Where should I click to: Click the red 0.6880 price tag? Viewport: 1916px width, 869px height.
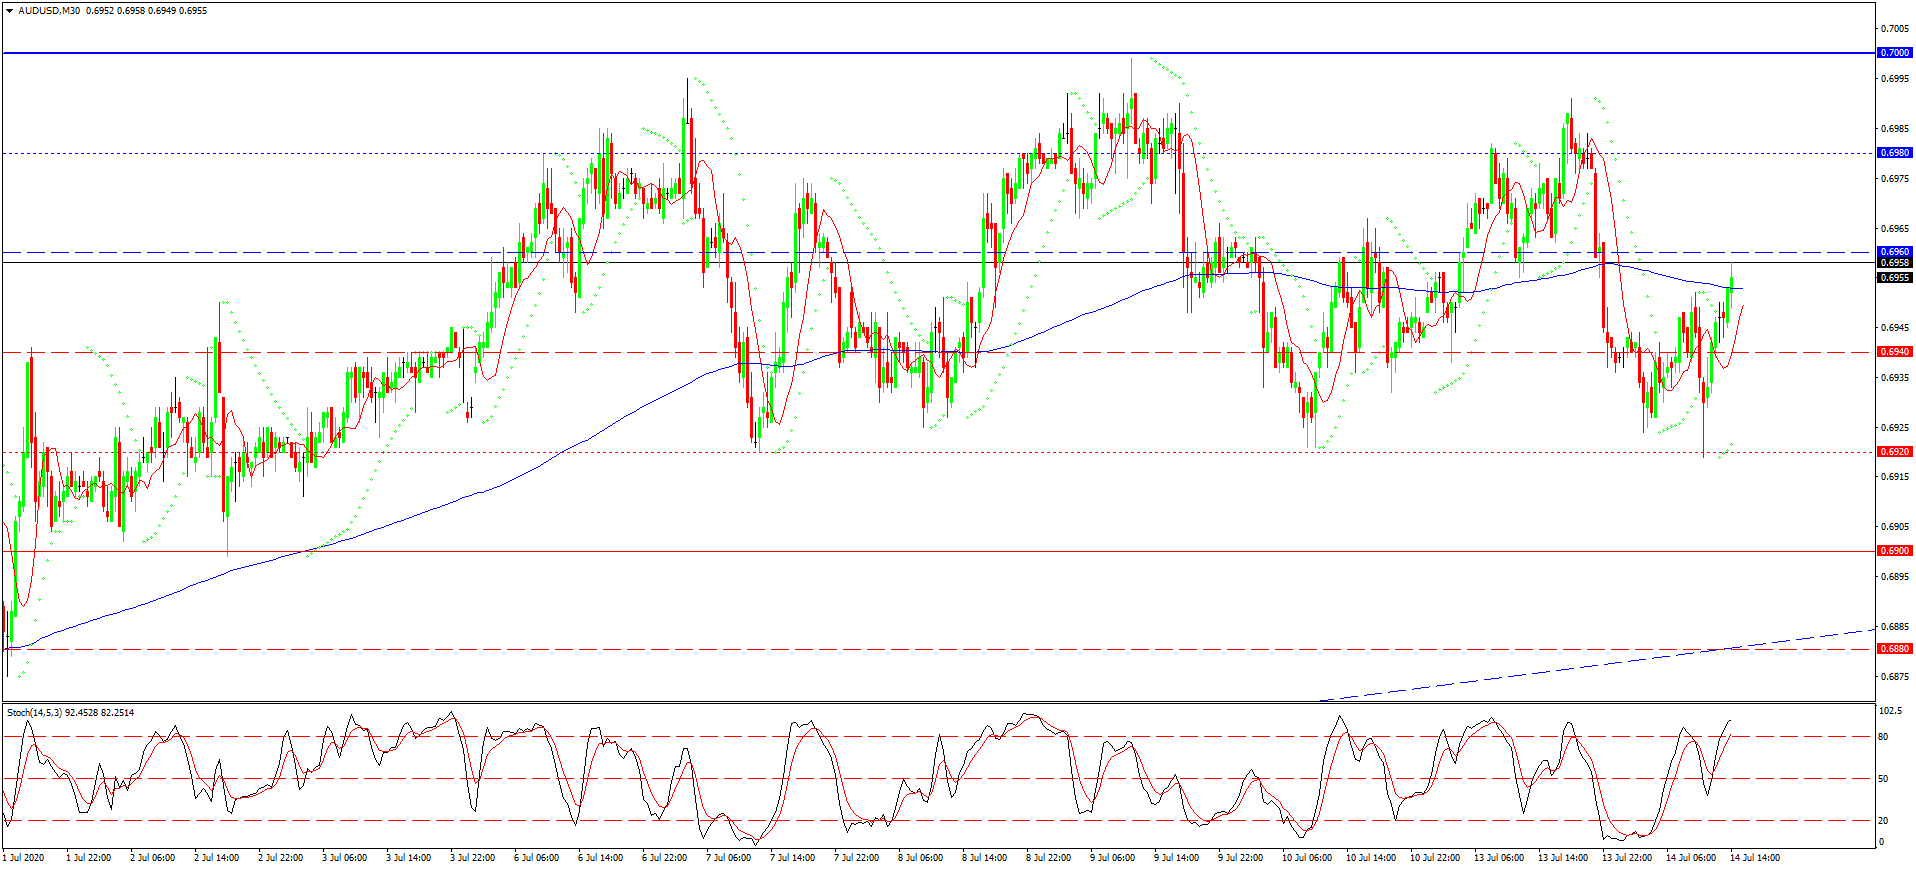click(x=1894, y=649)
